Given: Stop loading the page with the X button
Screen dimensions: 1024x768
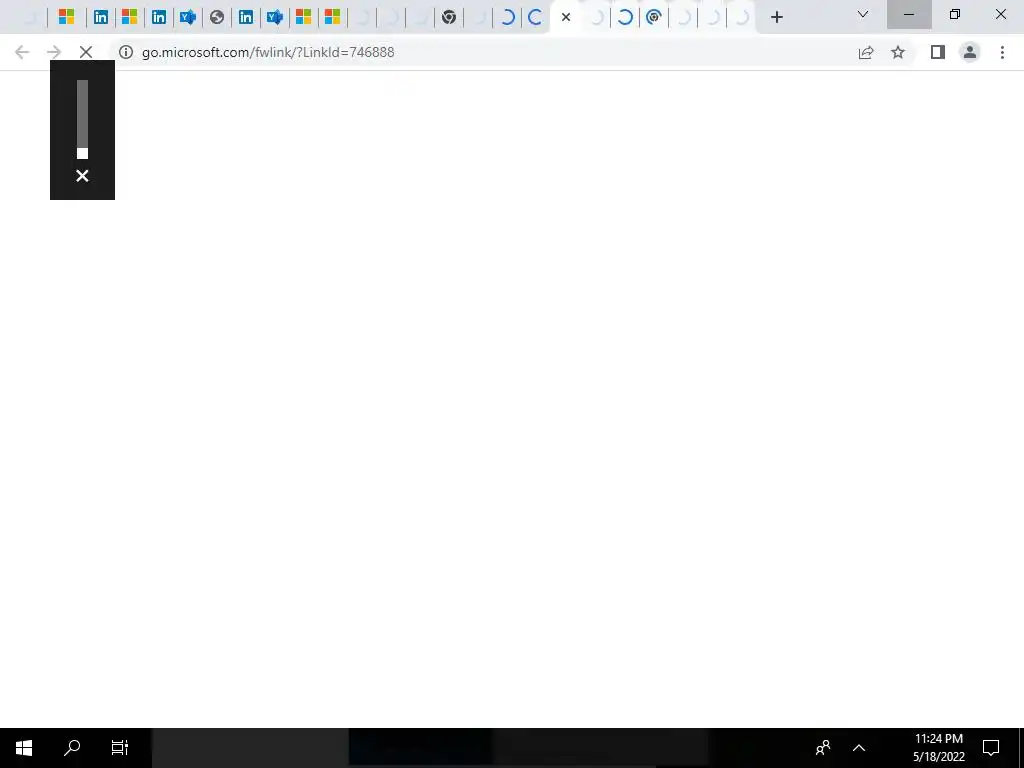Looking at the screenshot, I should point(86,52).
